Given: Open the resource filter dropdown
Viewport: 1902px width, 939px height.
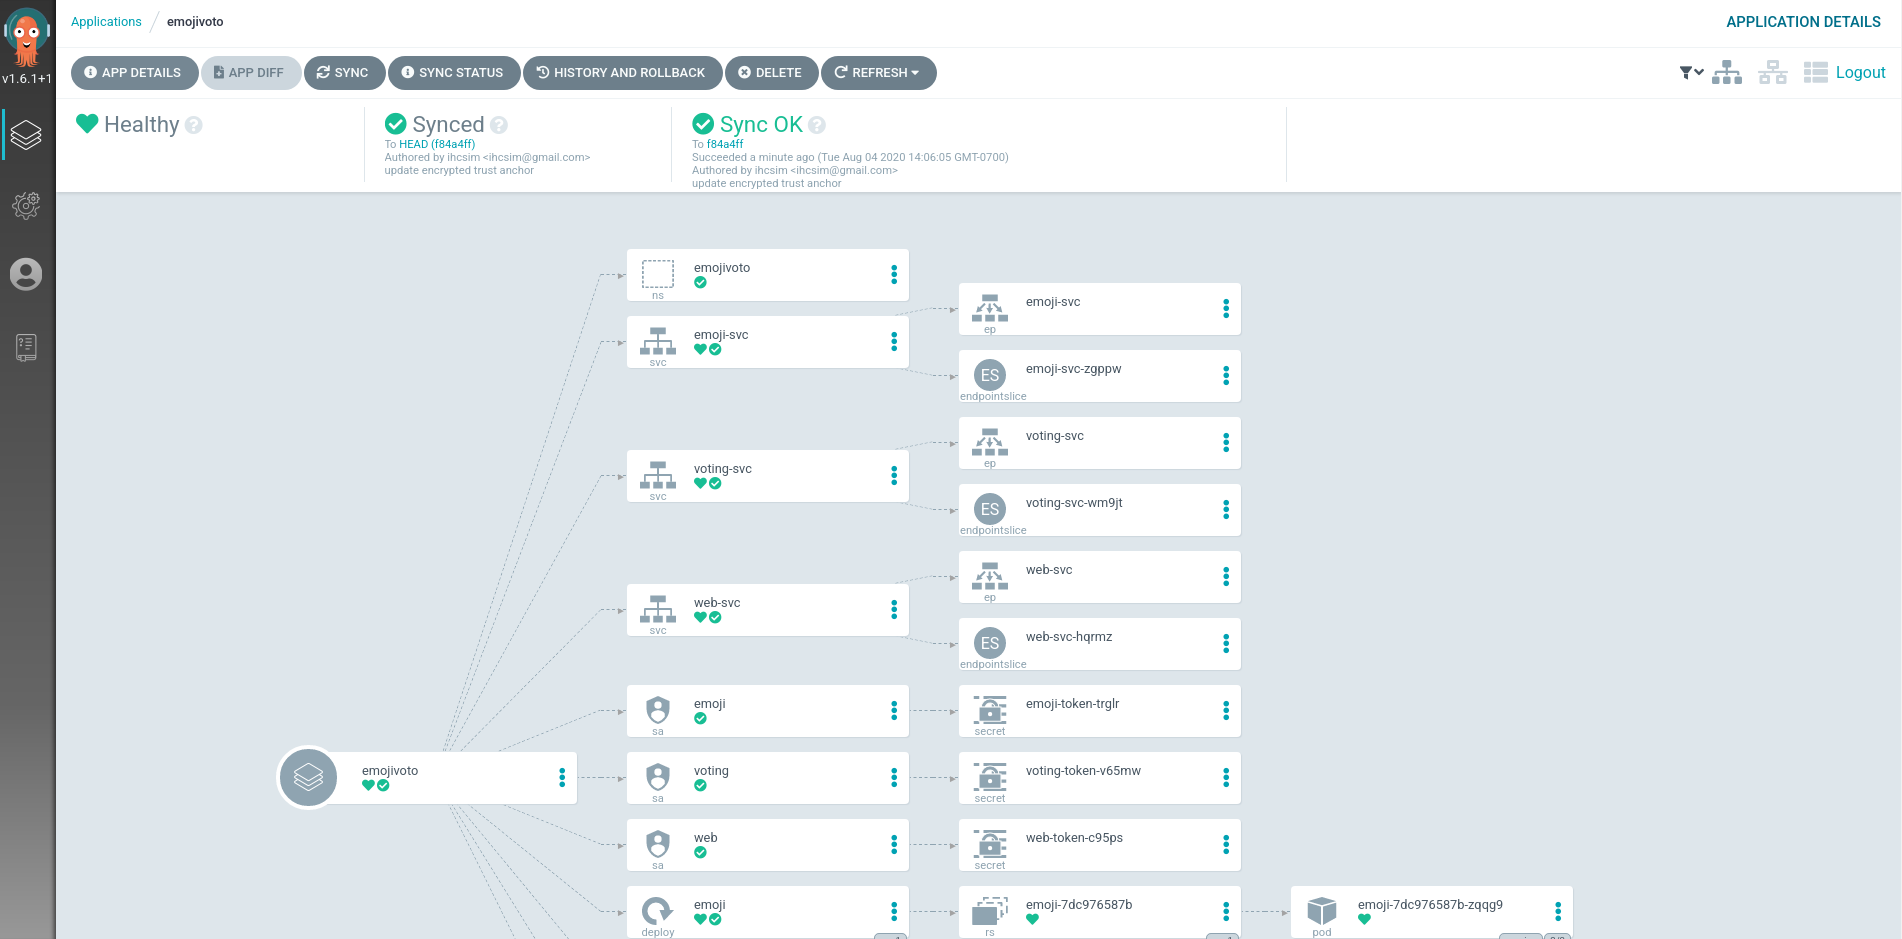Looking at the screenshot, I should pyautogui.click(x=1690, y=72).
